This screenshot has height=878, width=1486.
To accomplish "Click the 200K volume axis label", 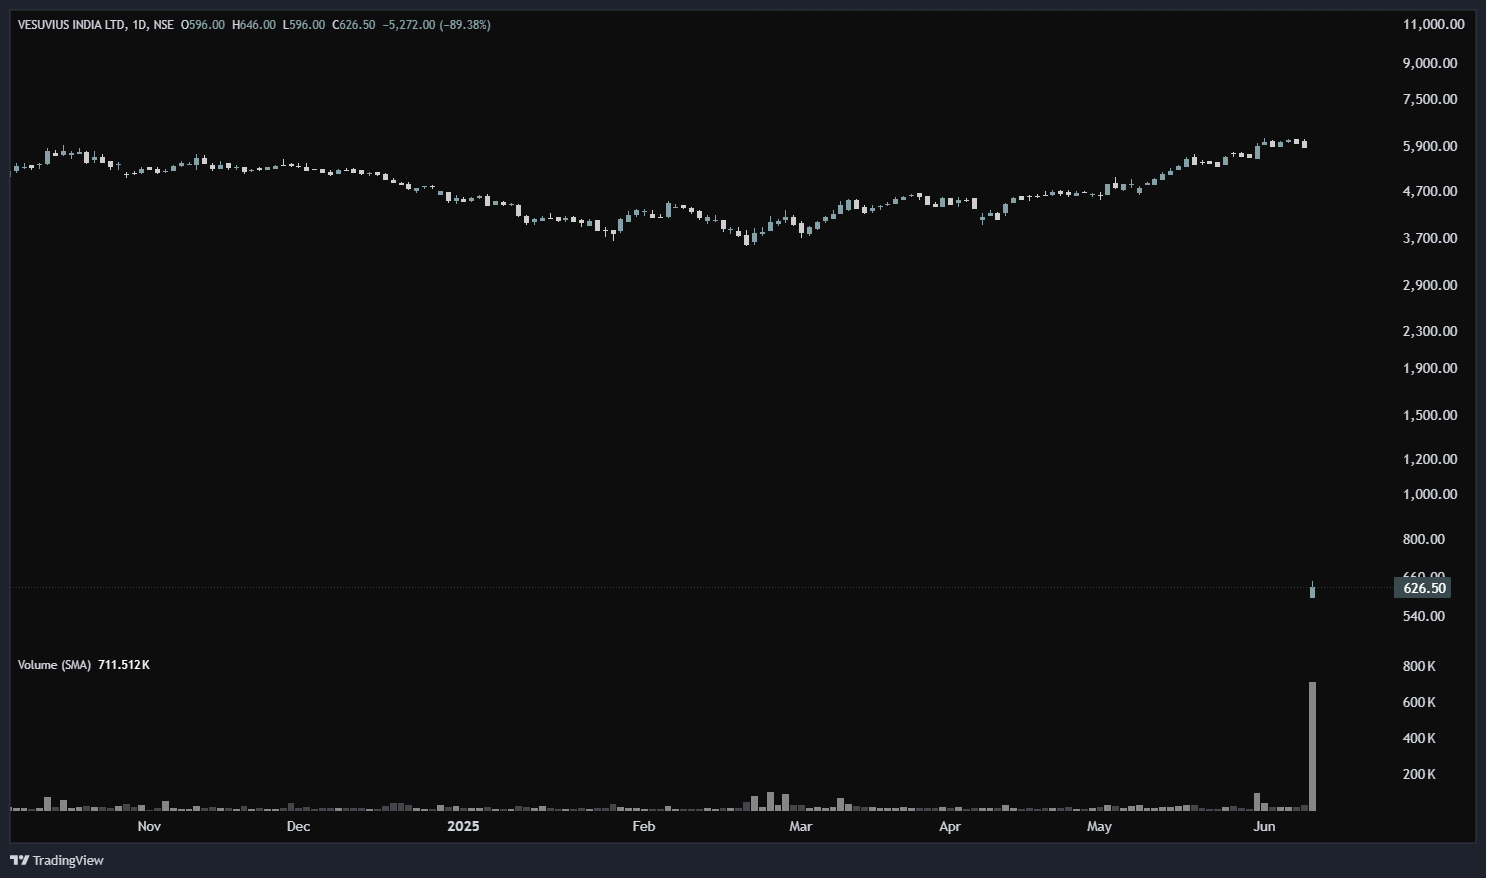I will (1420, 774).
